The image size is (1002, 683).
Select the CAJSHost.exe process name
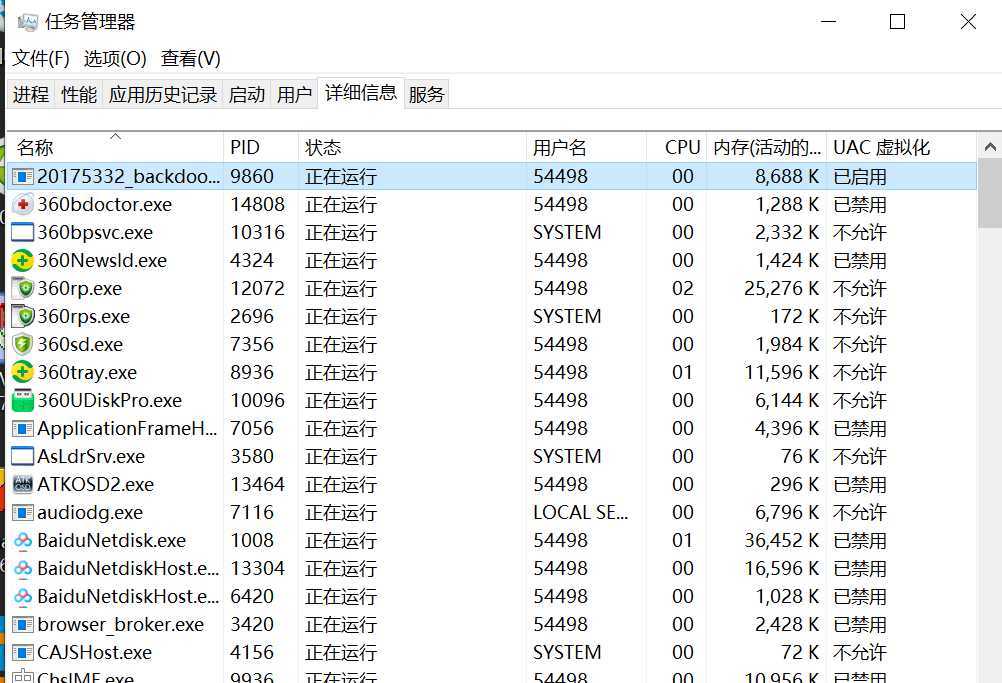(95, 652)
